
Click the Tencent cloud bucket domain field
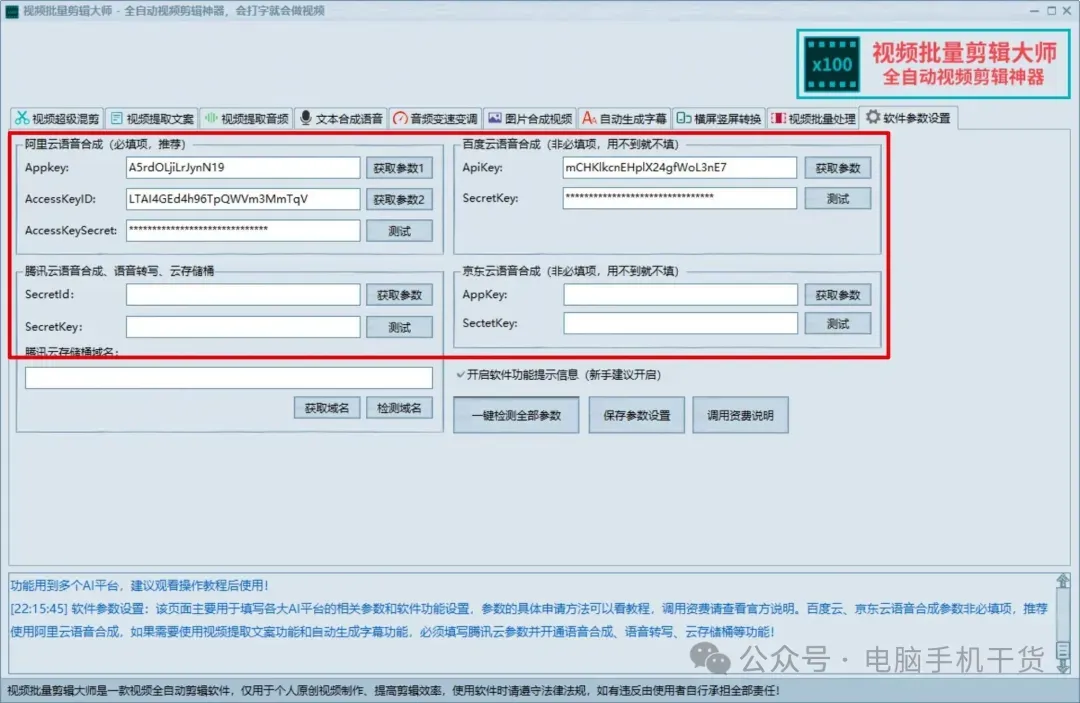coord(229,377)
